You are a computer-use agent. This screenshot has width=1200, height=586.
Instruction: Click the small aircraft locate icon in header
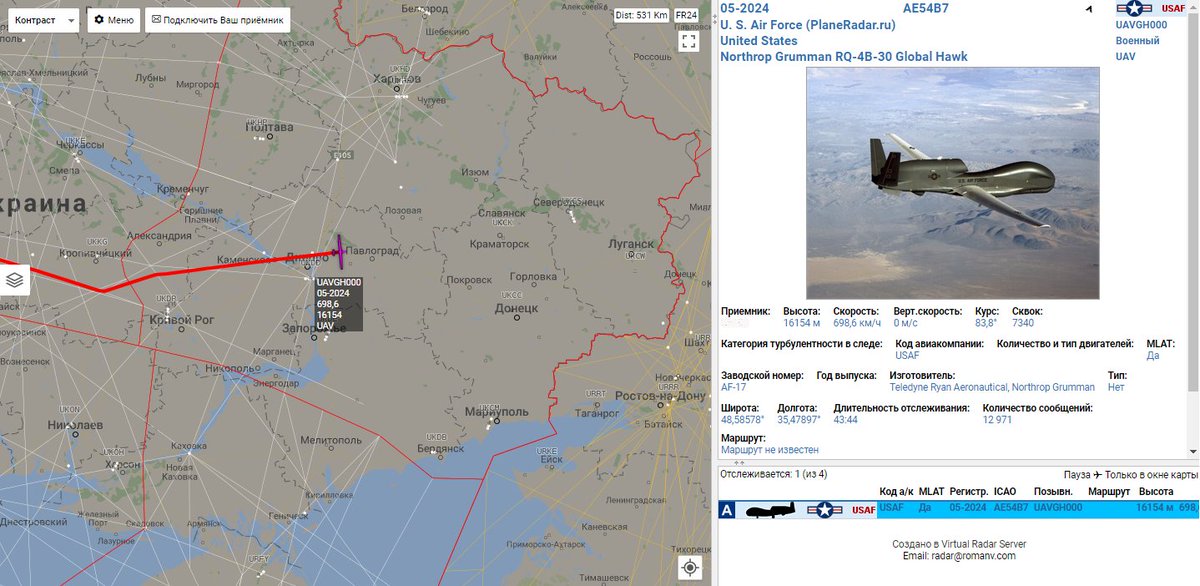(x=1088, y=9)
